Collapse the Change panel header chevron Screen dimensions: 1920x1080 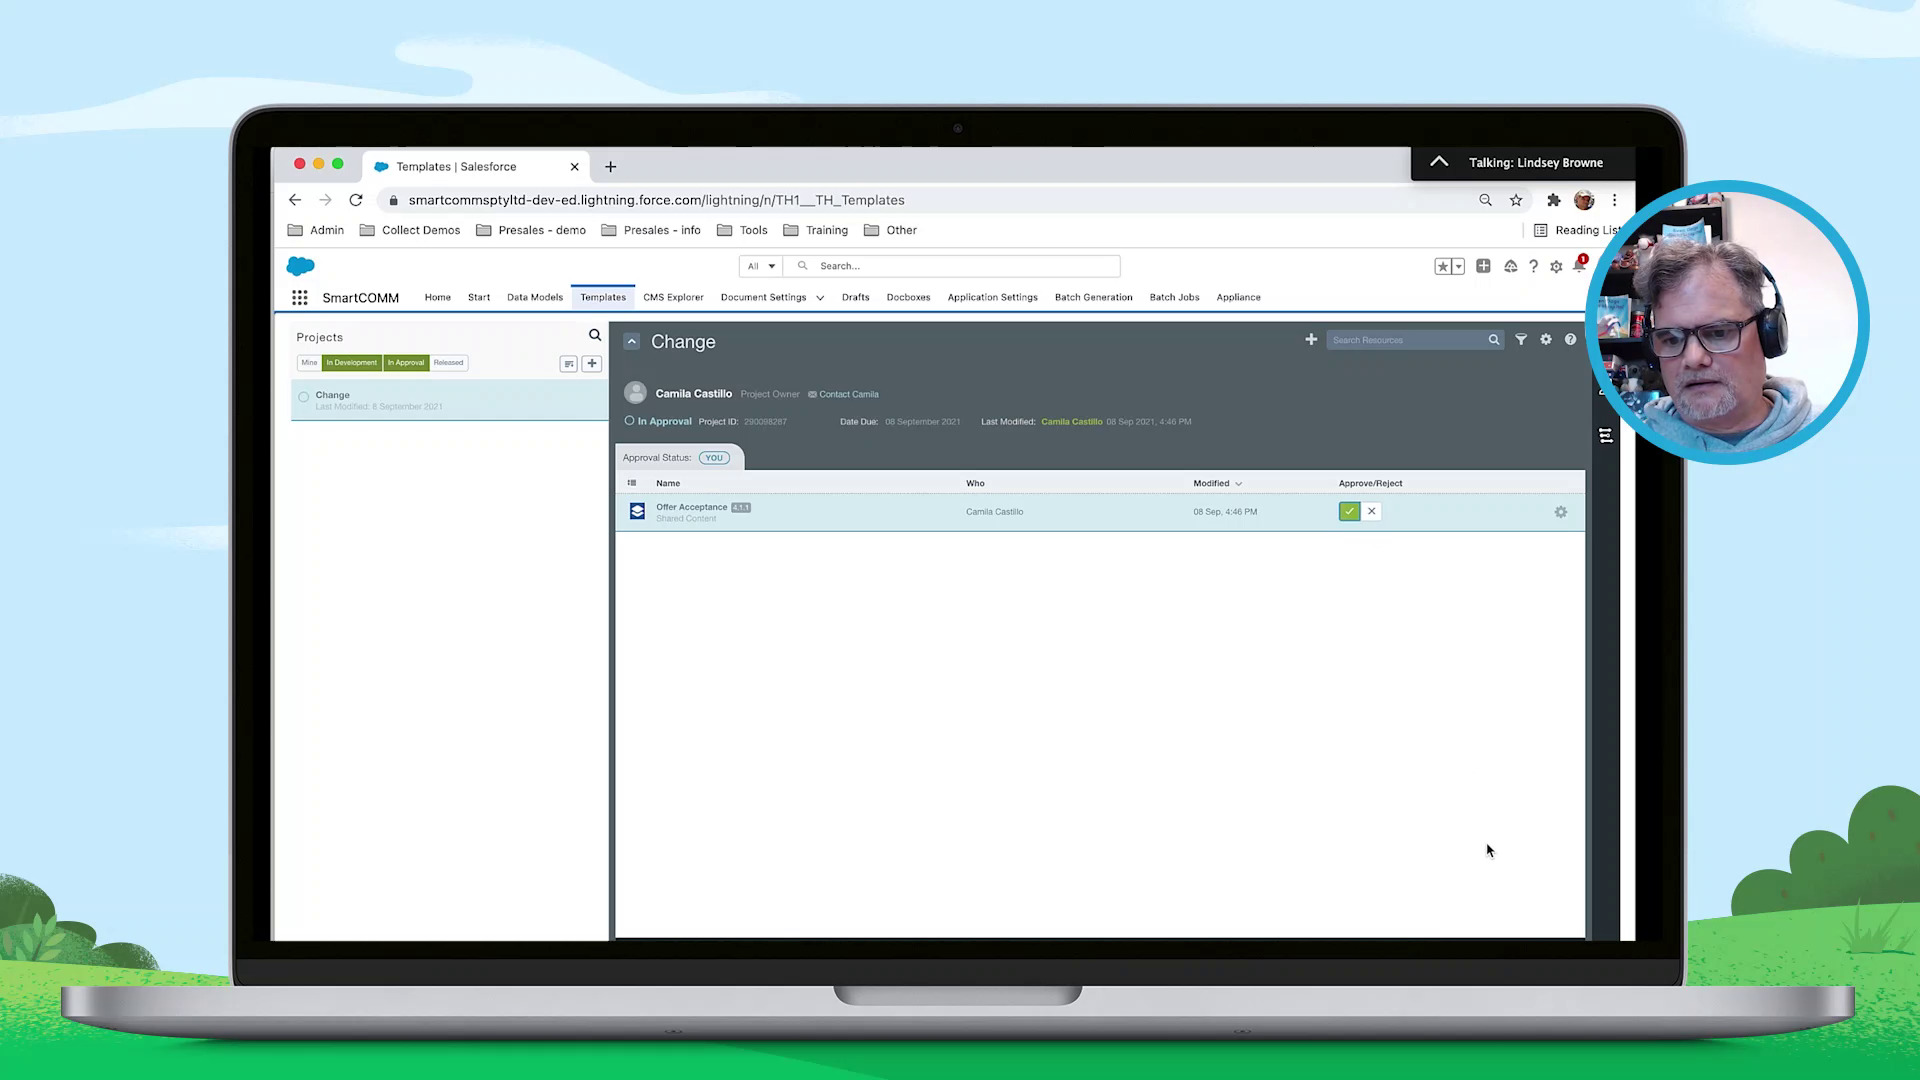(x=632, y=341)
